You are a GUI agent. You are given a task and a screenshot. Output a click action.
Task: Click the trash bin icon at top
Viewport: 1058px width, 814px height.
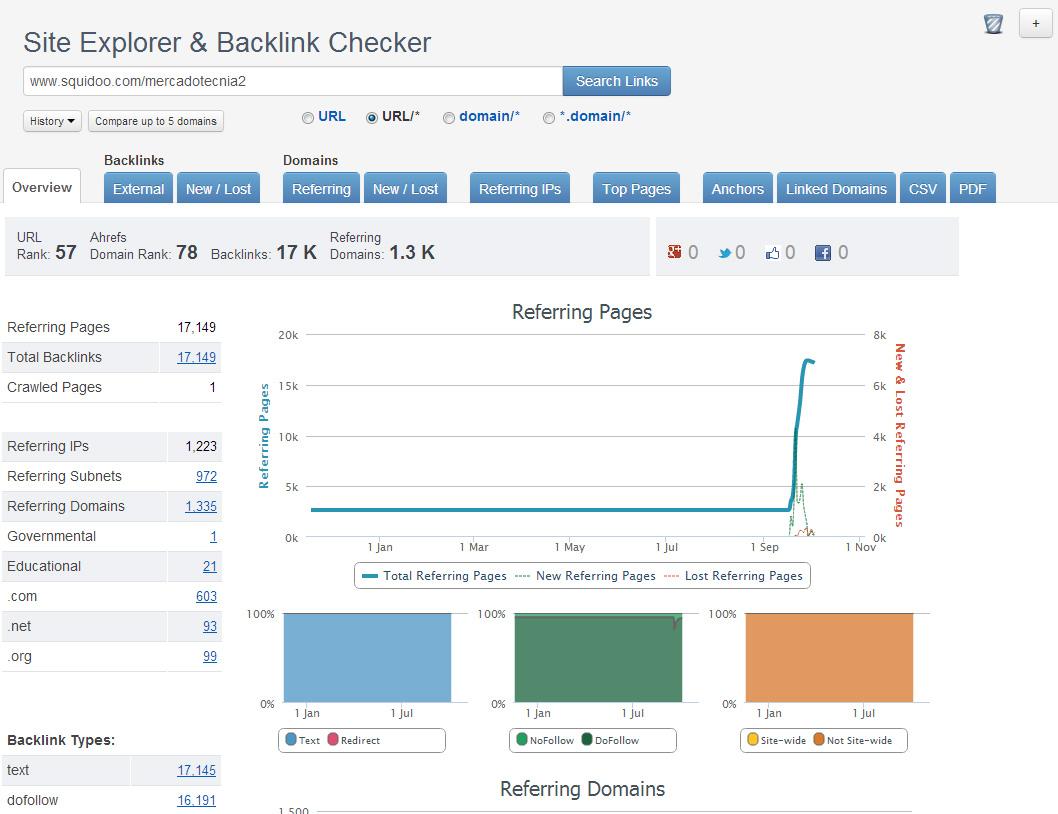pos(993,24)
